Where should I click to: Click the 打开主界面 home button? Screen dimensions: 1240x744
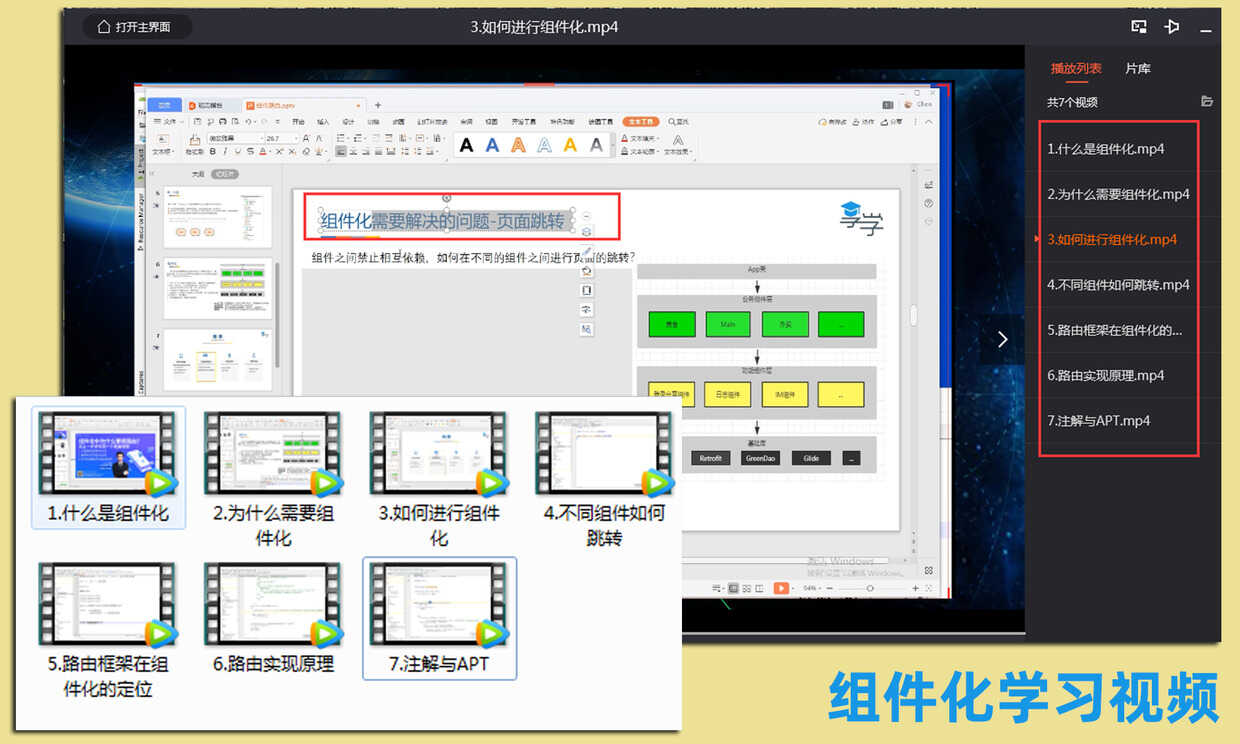(x=135, y=27)
